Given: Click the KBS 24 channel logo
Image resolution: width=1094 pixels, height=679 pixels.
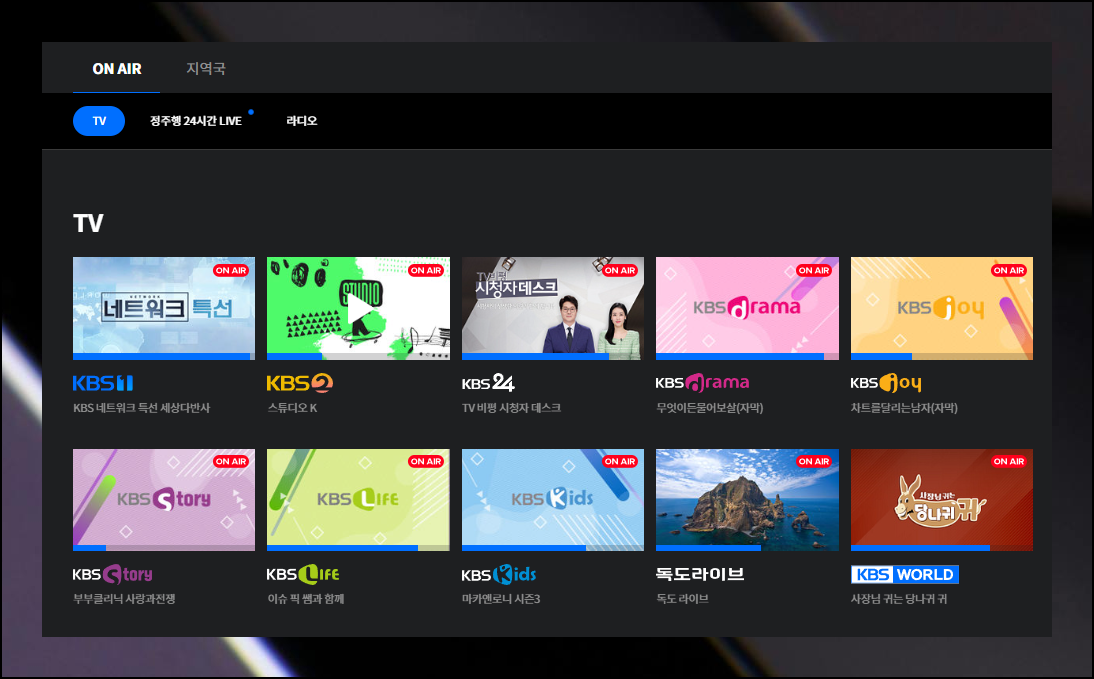Looking at the screenshot, I should coord(488,382).
